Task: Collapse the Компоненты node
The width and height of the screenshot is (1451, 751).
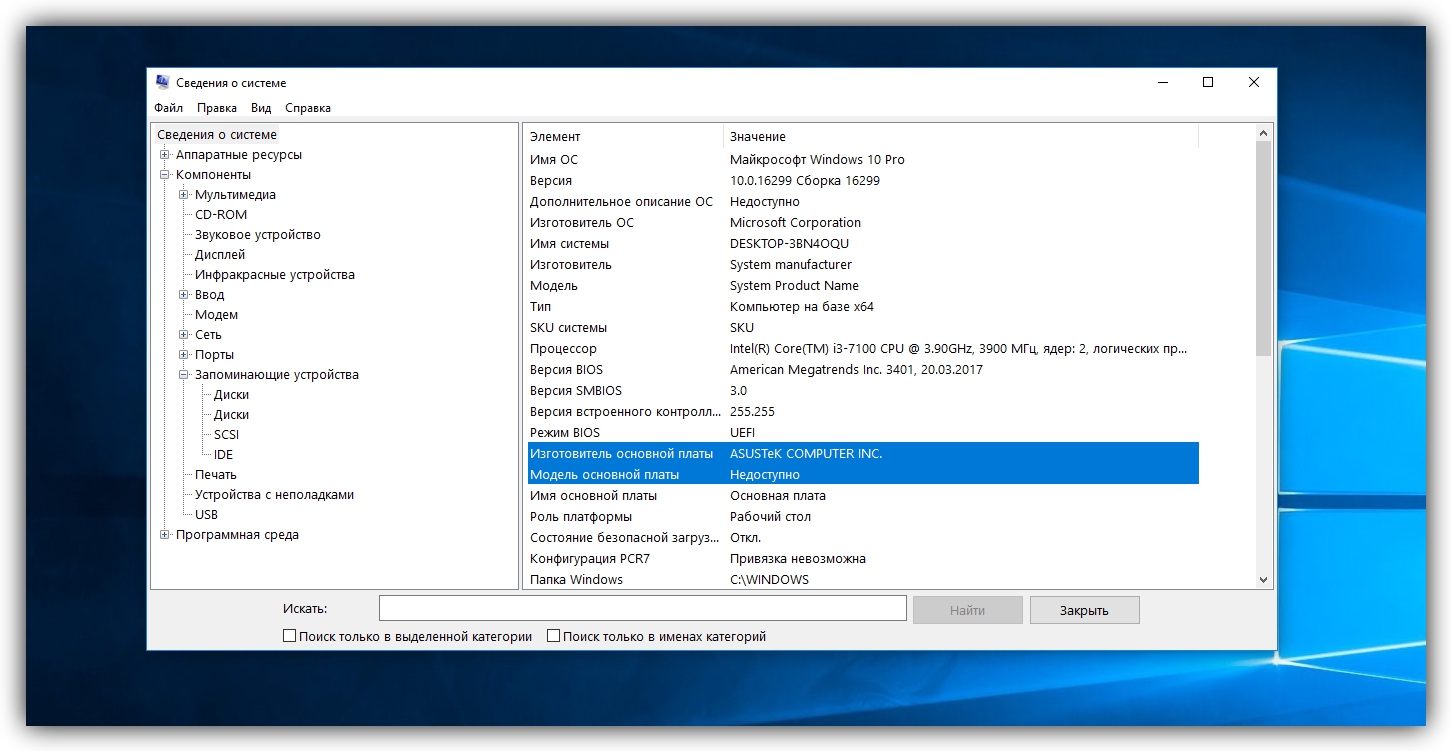Action: [x=164, y=174]
